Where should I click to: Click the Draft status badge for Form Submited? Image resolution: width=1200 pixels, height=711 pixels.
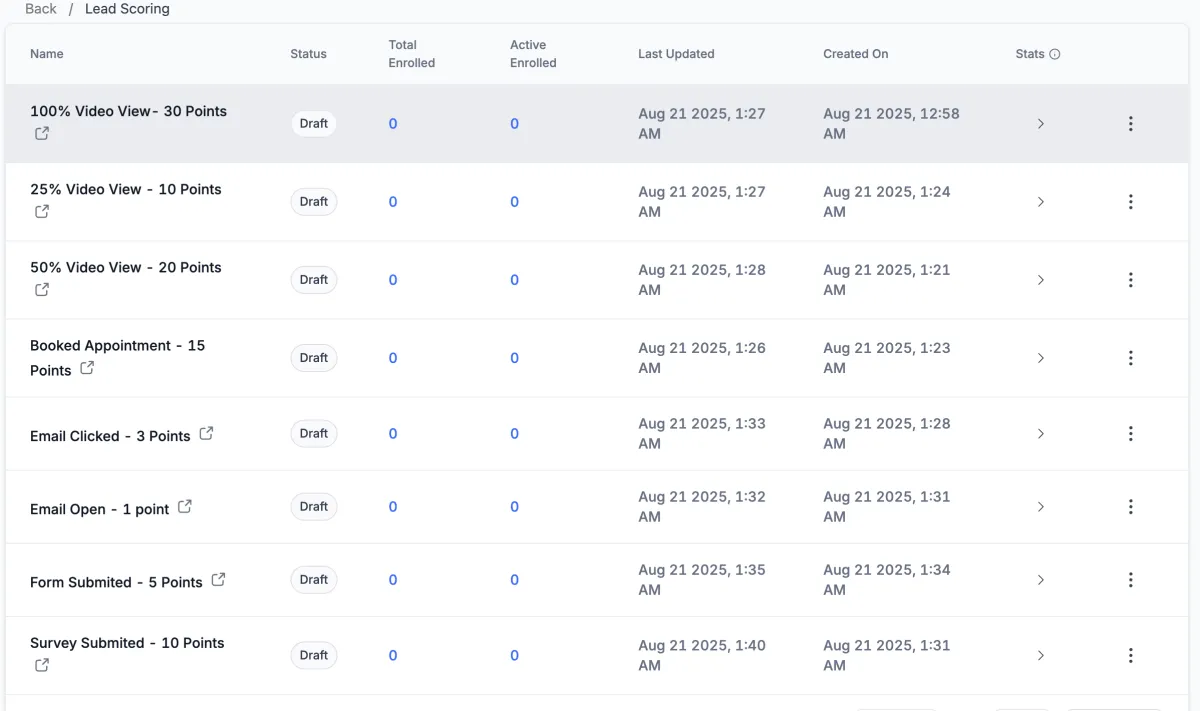(314, 580)
